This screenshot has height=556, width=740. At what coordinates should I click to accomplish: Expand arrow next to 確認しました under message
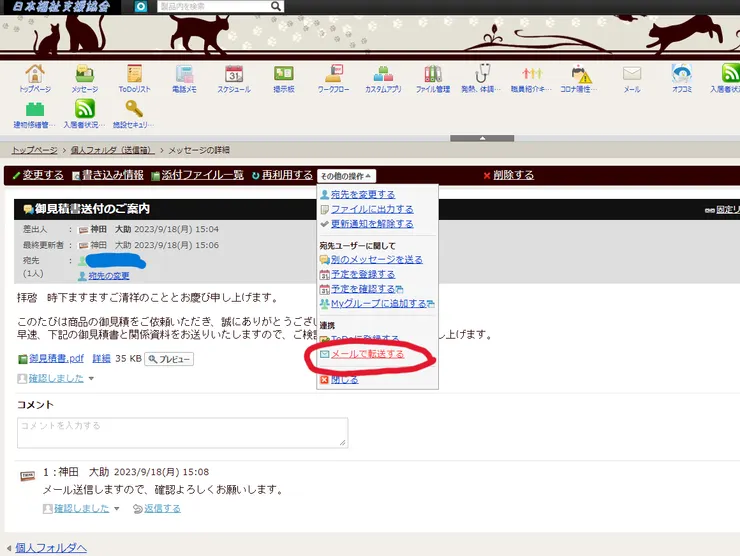click(x=91, y=379)
